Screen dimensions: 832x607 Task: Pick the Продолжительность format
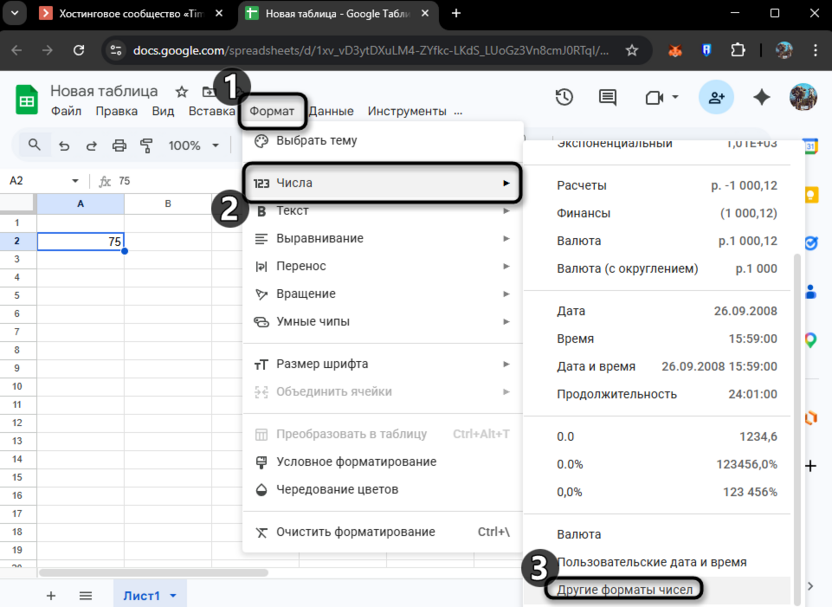(x=657, y=394)
